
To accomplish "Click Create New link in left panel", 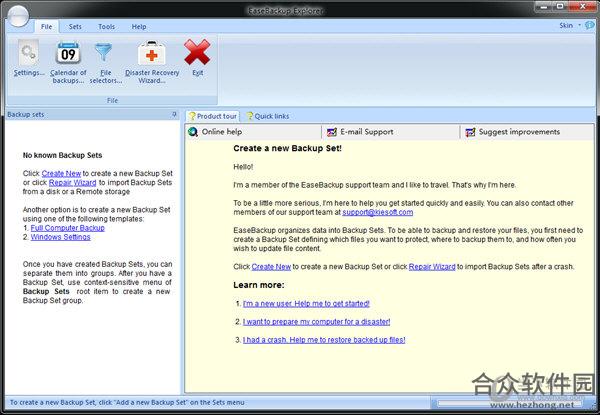I will pos(61,173).
